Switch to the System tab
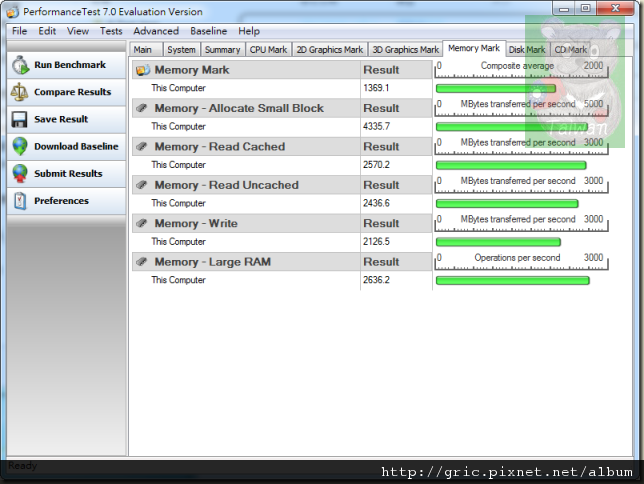This screenshot has width=644, height=484. click(x=182, y=50)
